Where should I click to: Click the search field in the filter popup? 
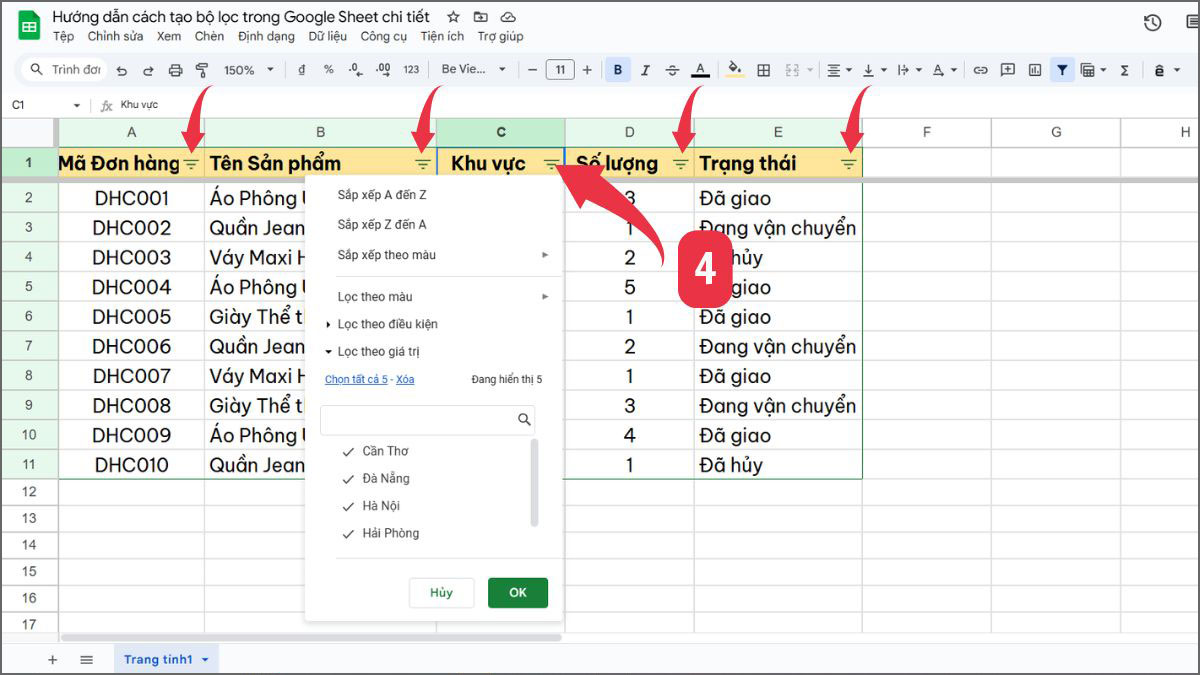[425, 419]
